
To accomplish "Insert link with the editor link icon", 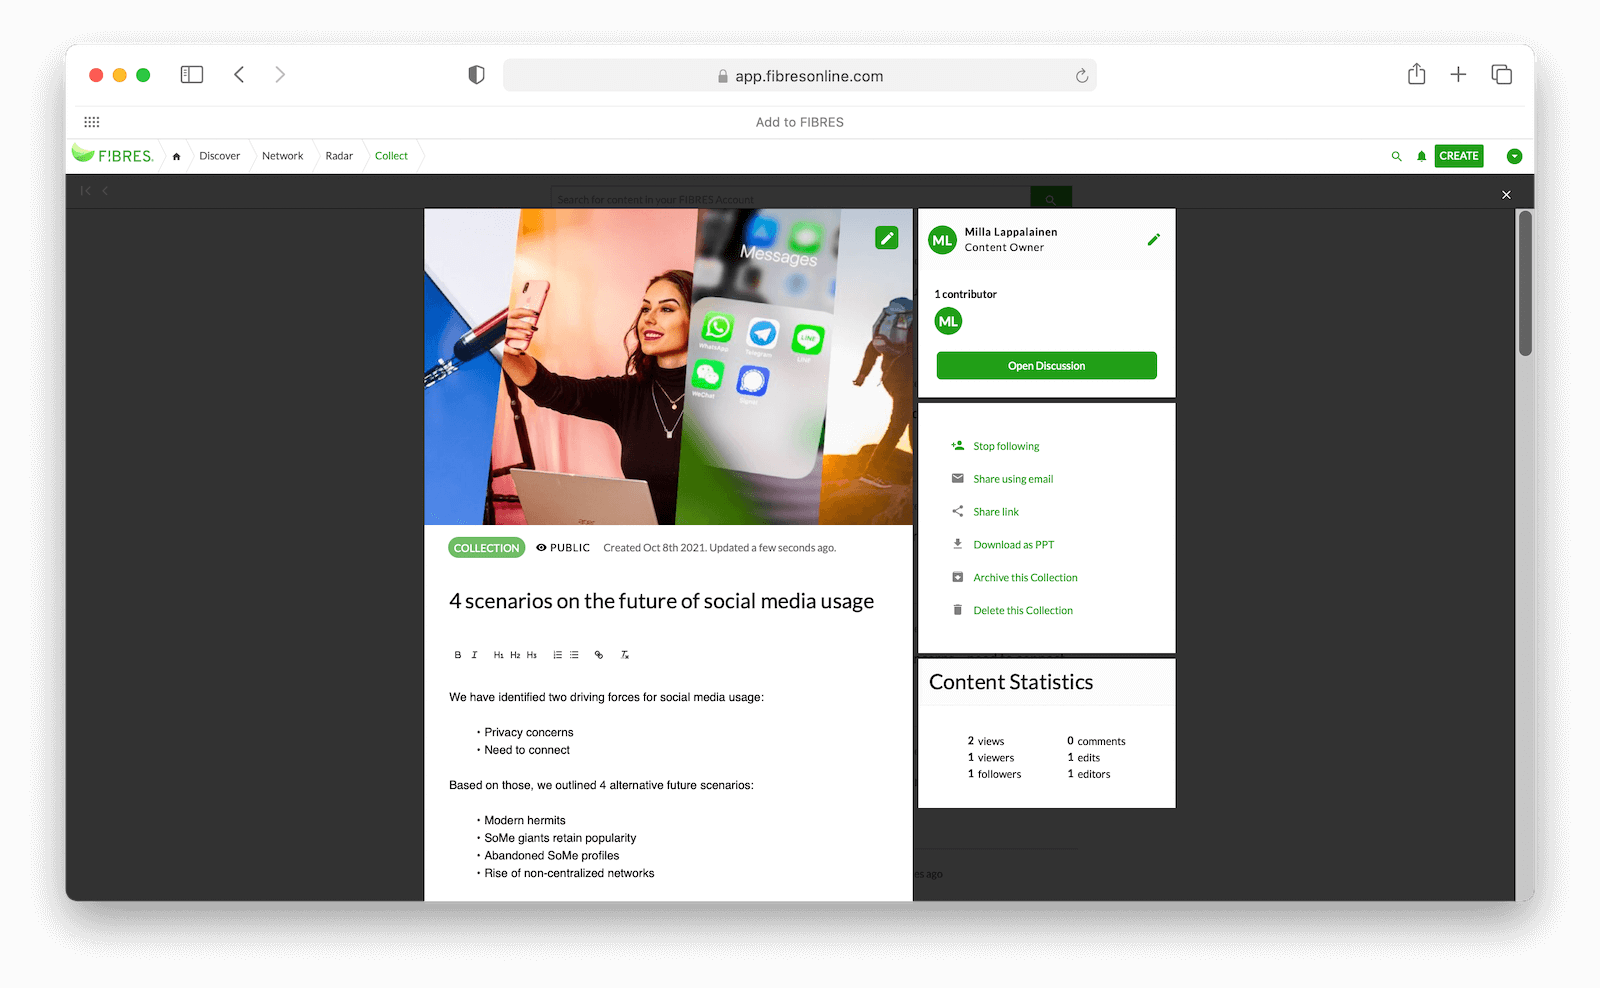I will 599,655.
